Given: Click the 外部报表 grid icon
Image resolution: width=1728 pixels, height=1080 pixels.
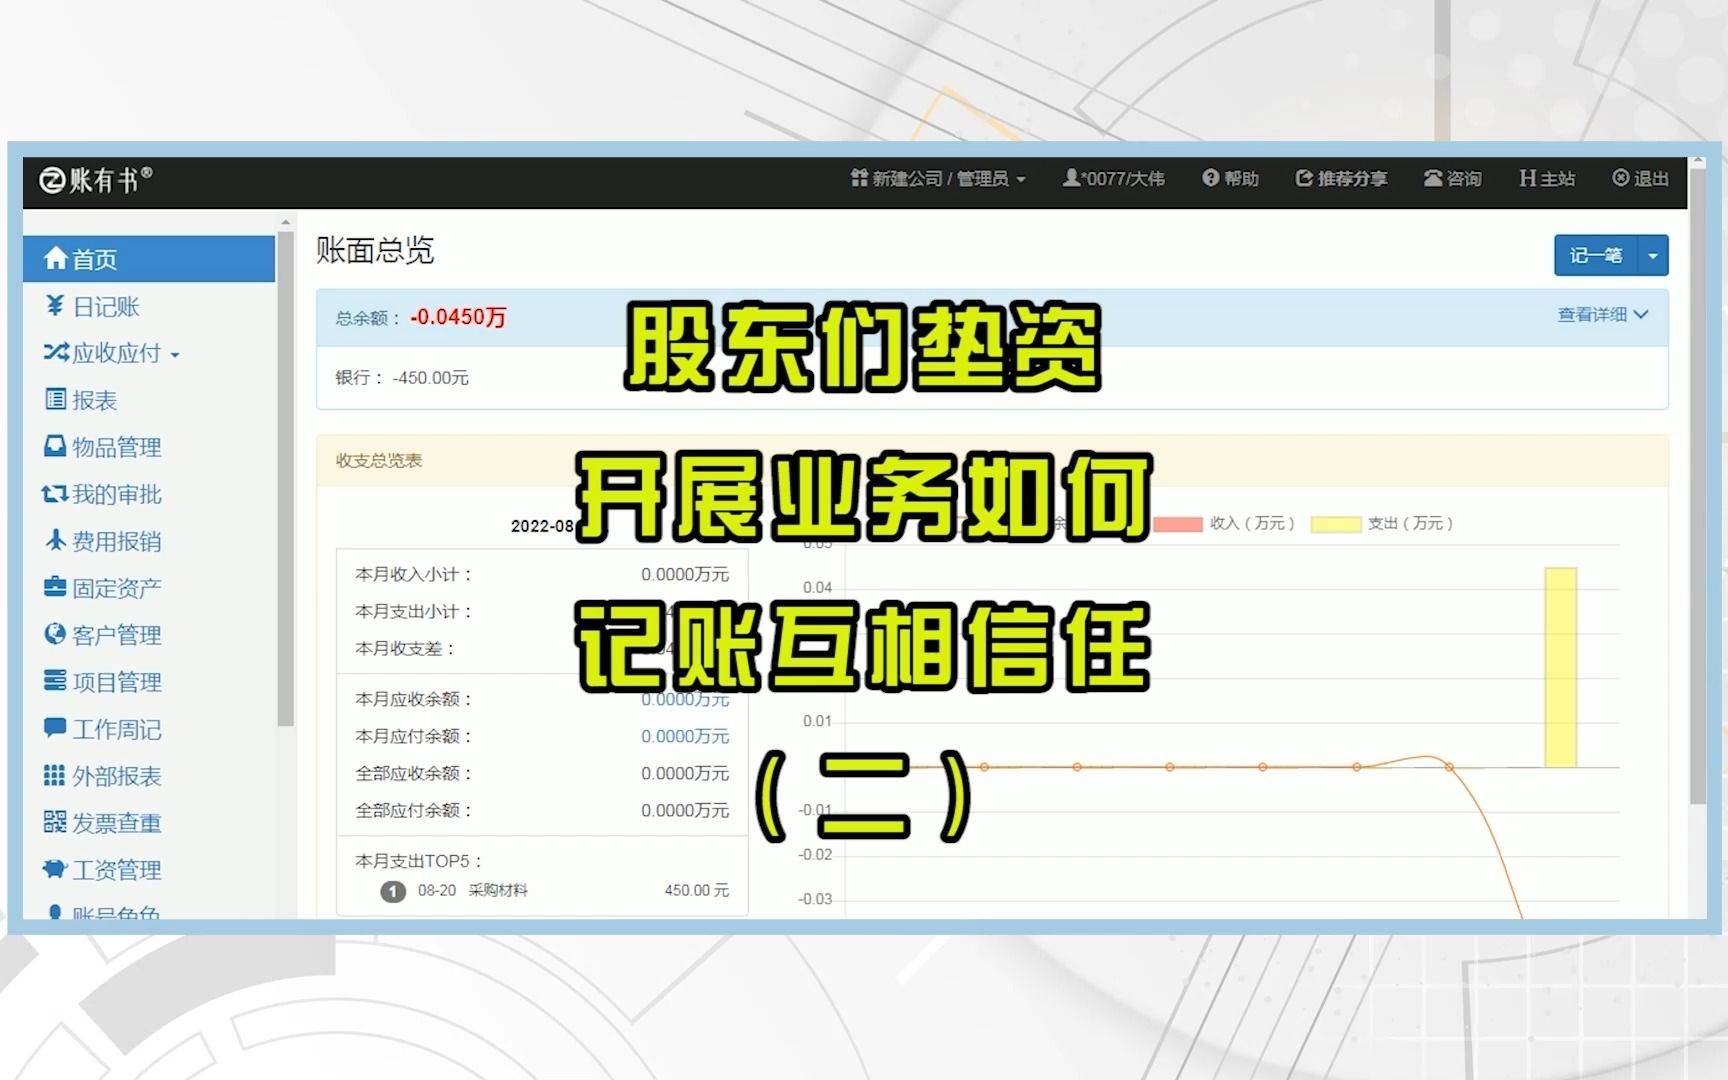Looking at the screenshot, I should pos(55,775).
